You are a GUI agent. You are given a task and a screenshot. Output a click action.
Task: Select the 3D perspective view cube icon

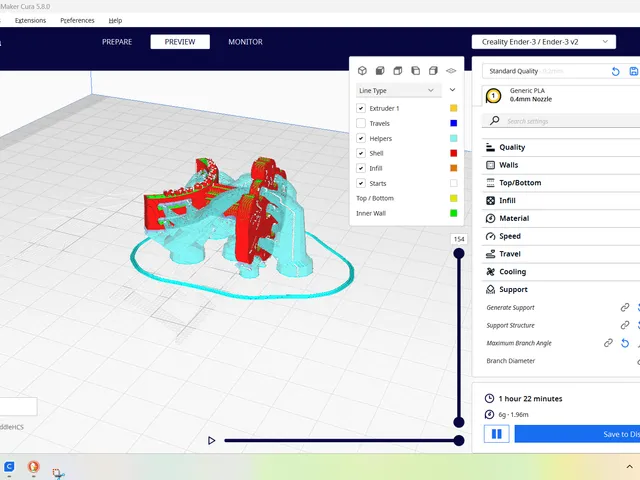[362, 71]
